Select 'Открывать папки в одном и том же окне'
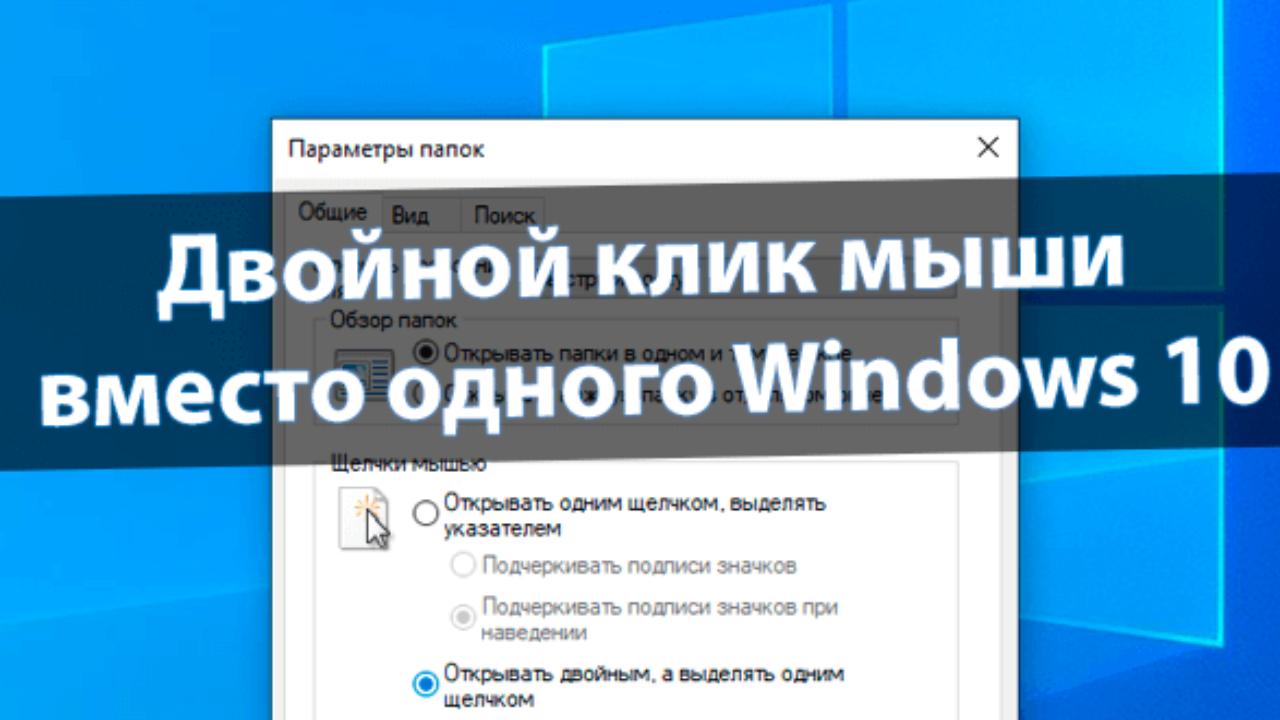 426,352
